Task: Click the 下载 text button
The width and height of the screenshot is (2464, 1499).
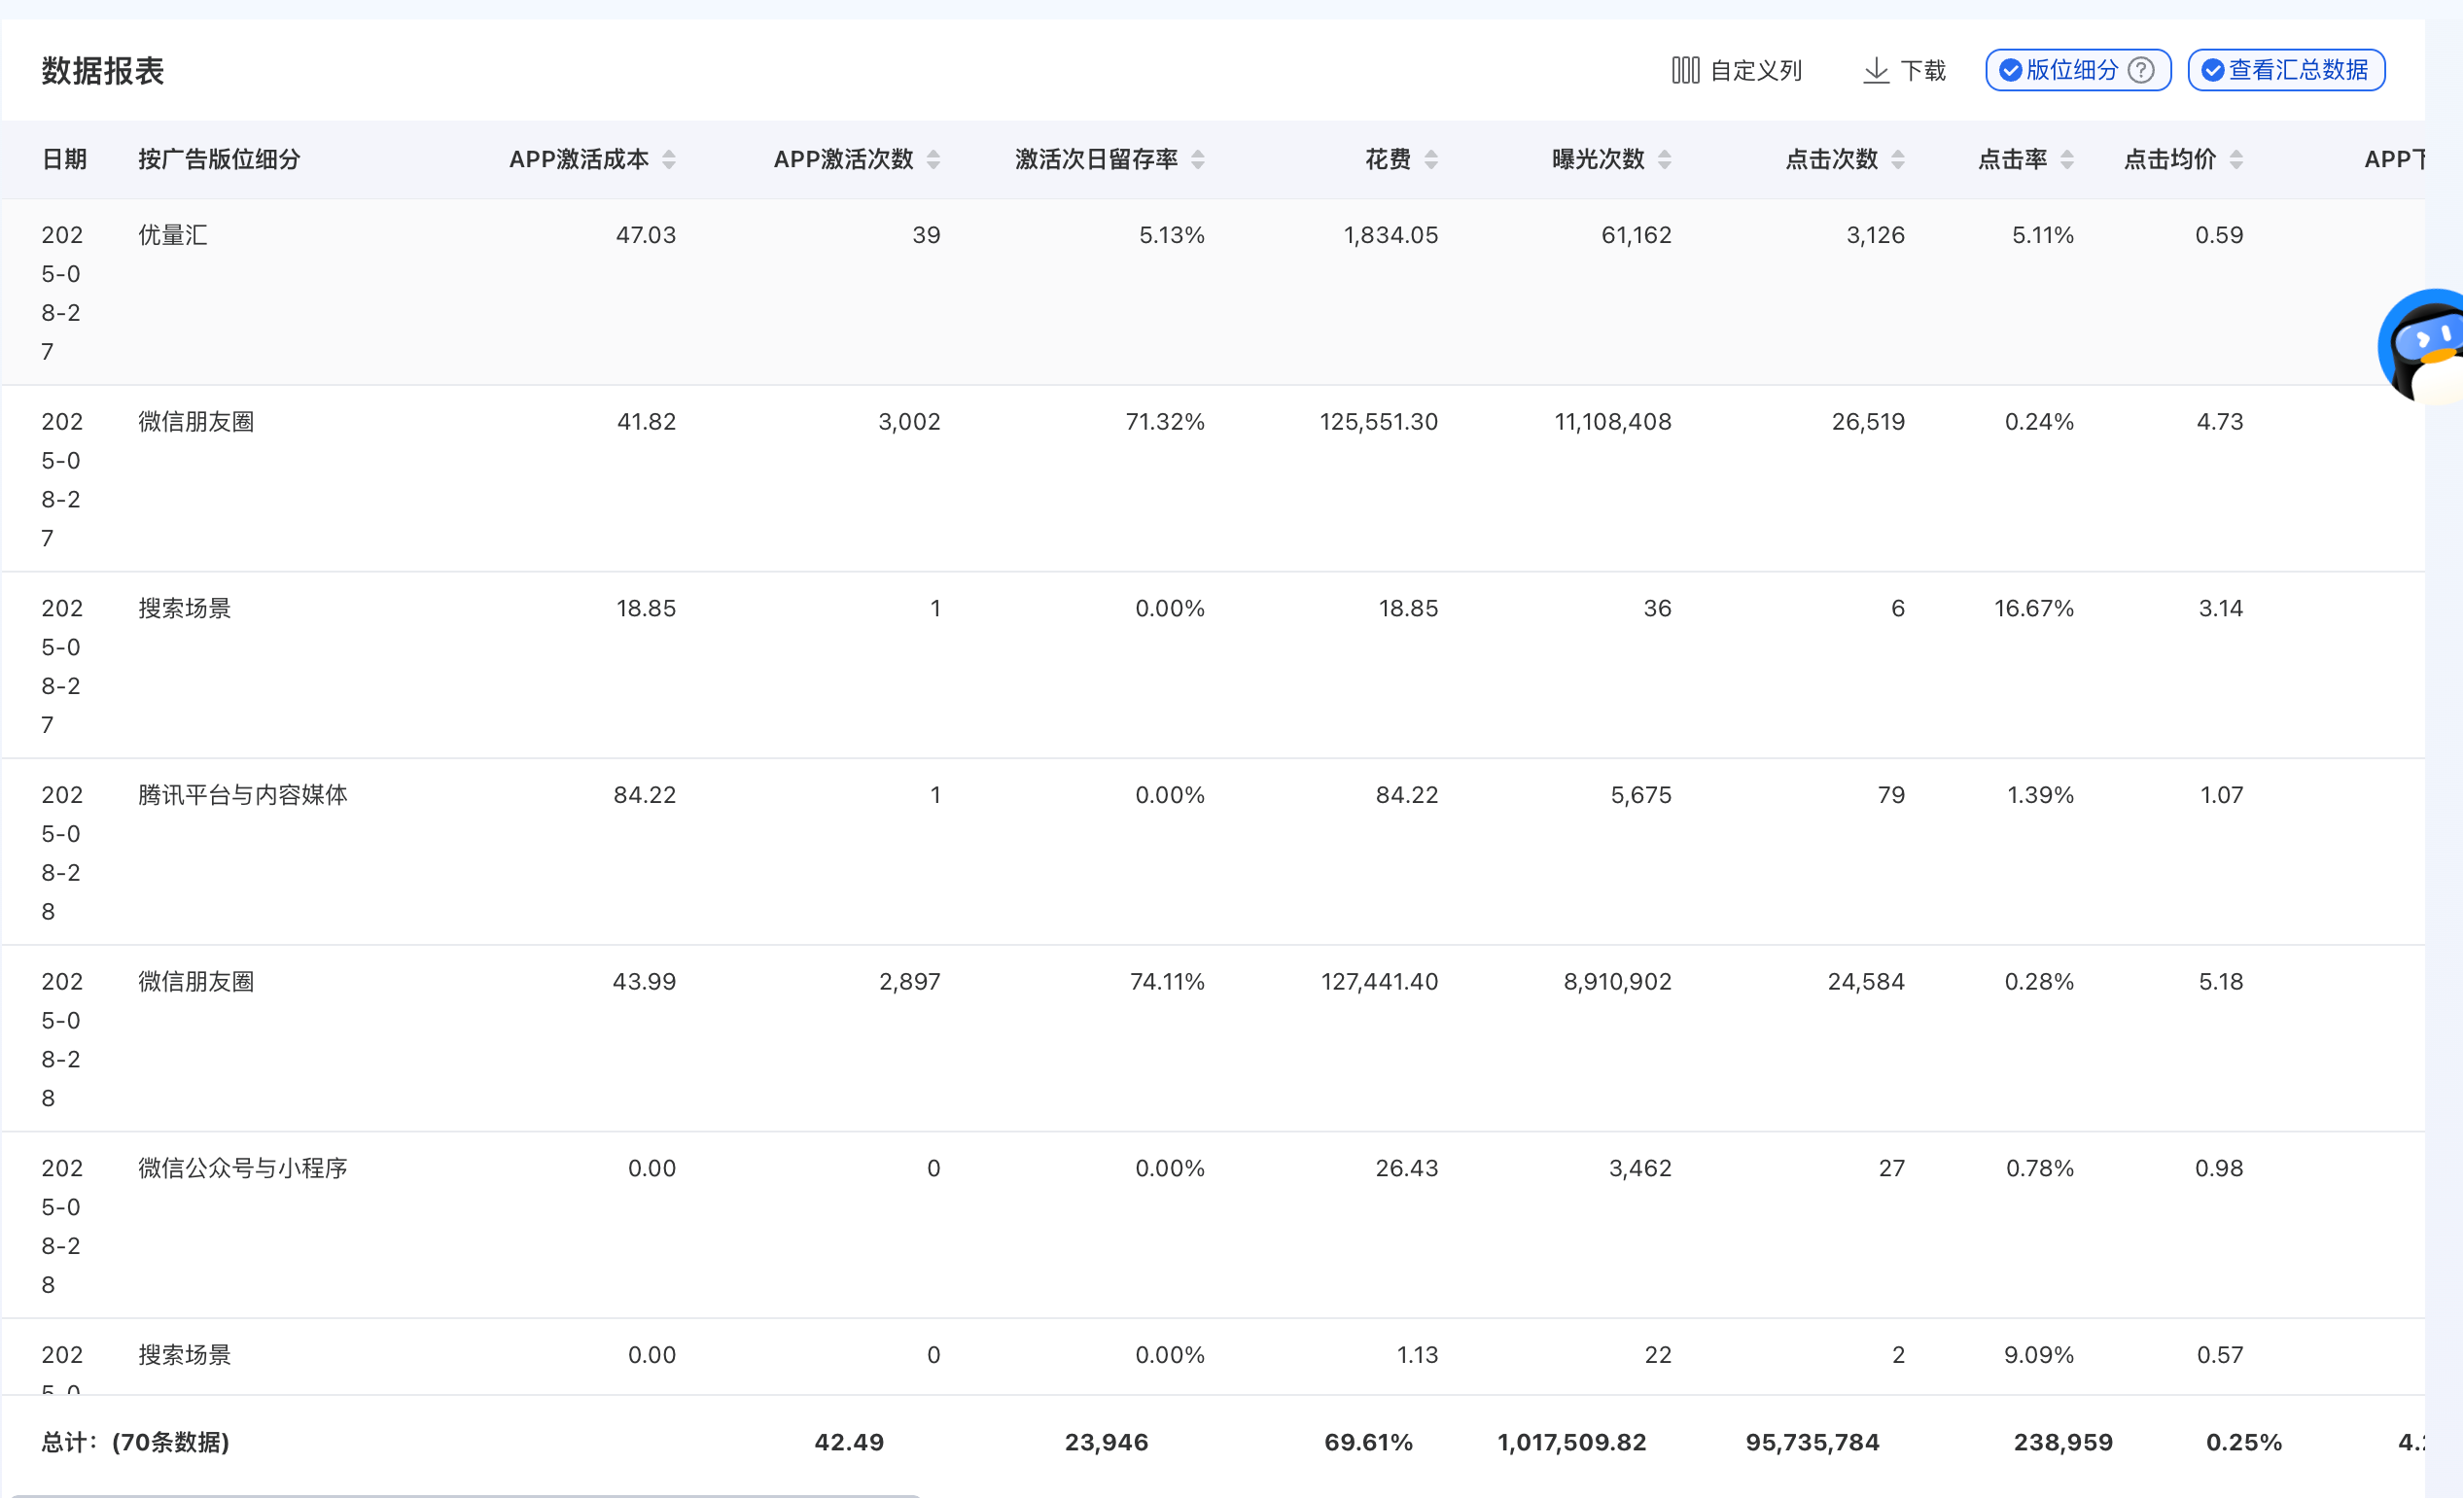Action: click(x=1924, y=70)
